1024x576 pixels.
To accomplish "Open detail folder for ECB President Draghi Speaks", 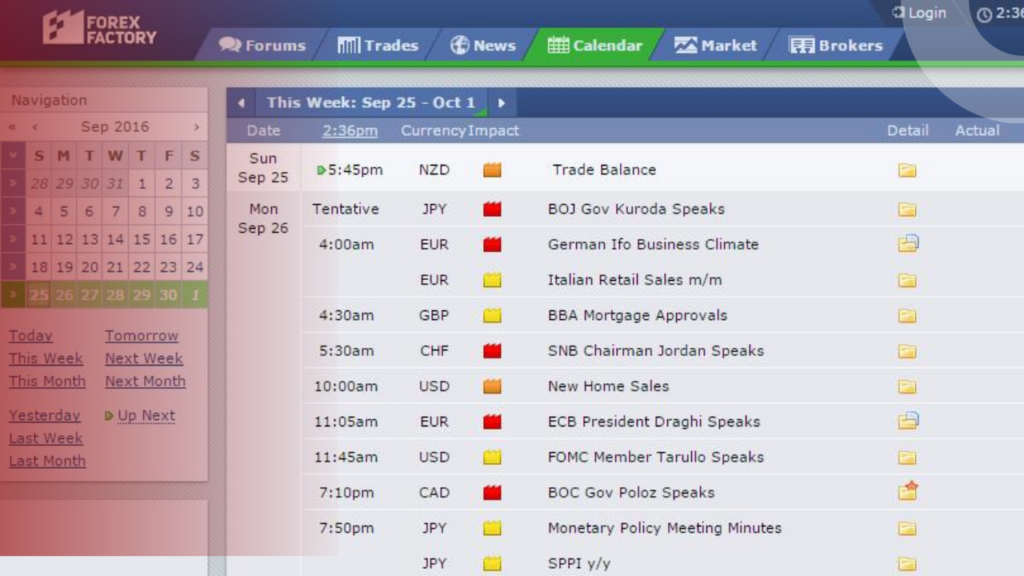I will (x=908, y=421).
